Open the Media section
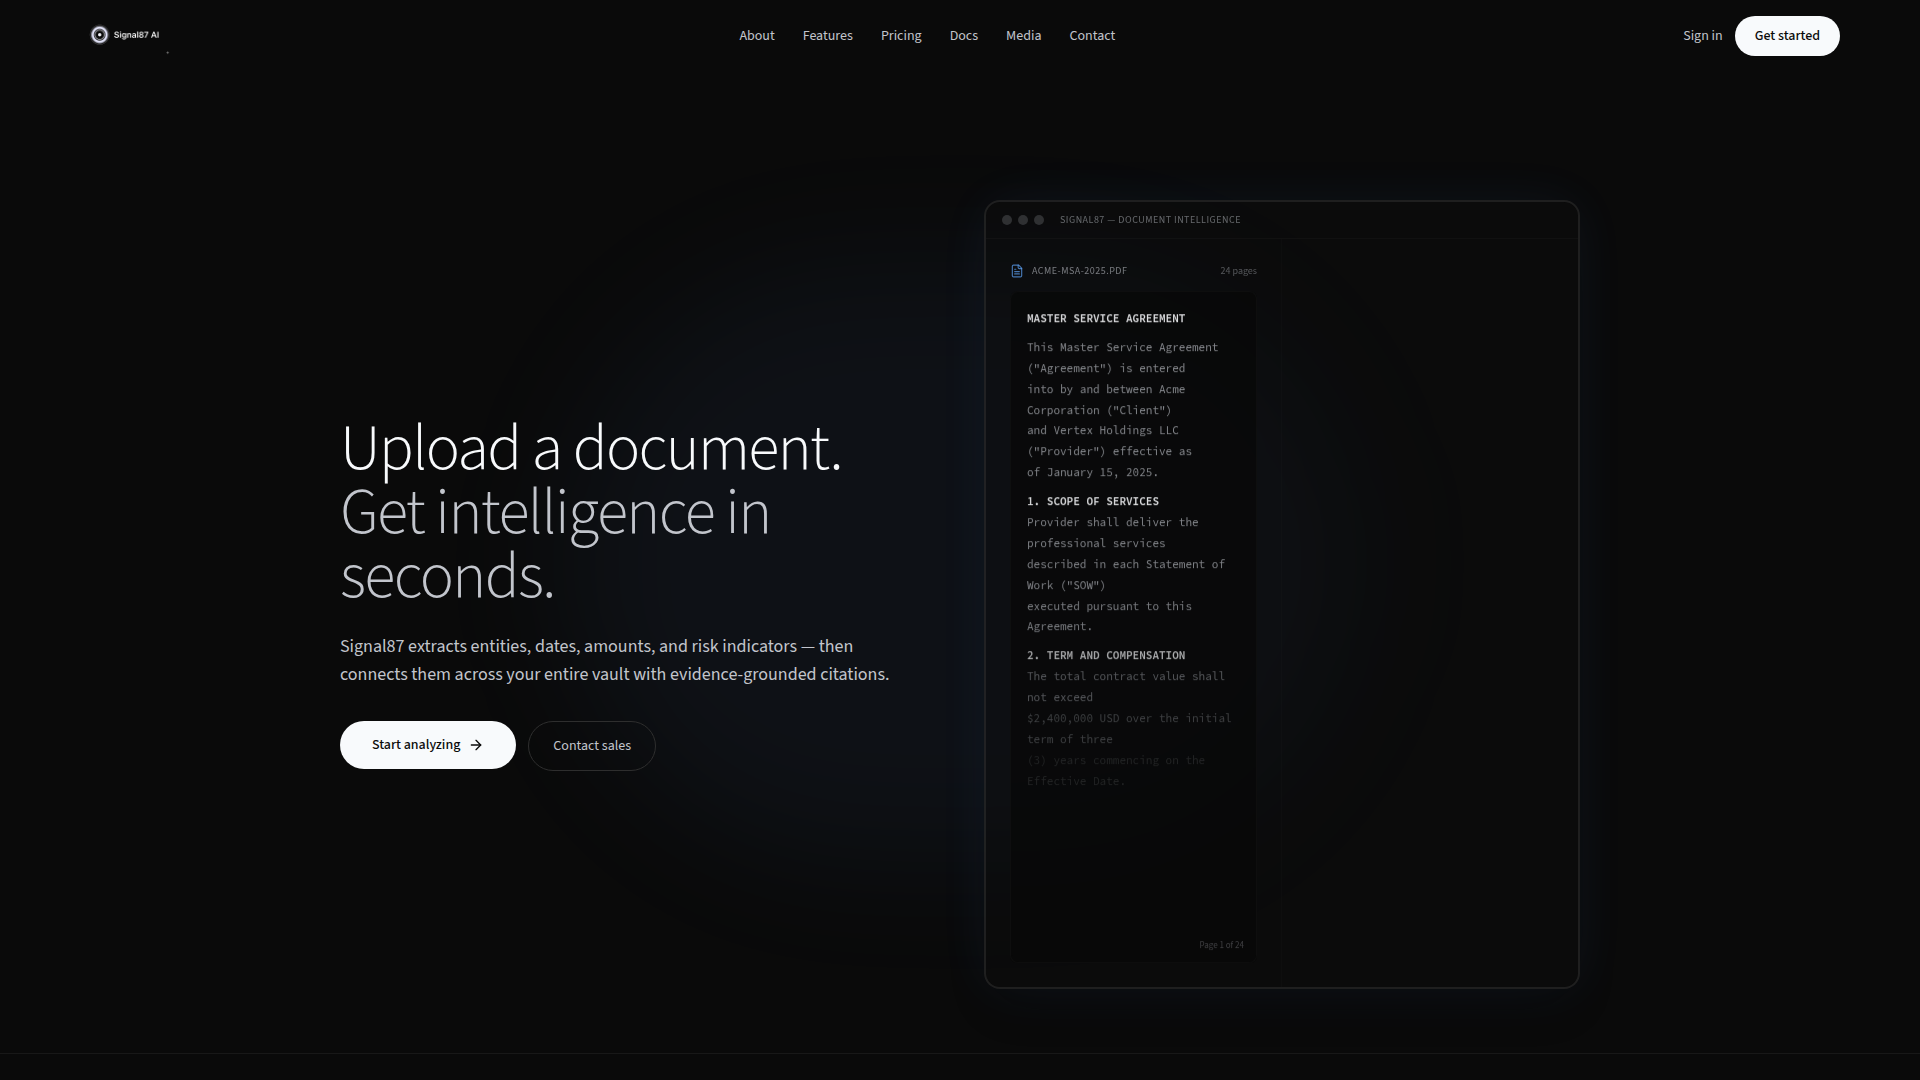Viewport: 1920px width, 1080px height. pos(1023,36)
